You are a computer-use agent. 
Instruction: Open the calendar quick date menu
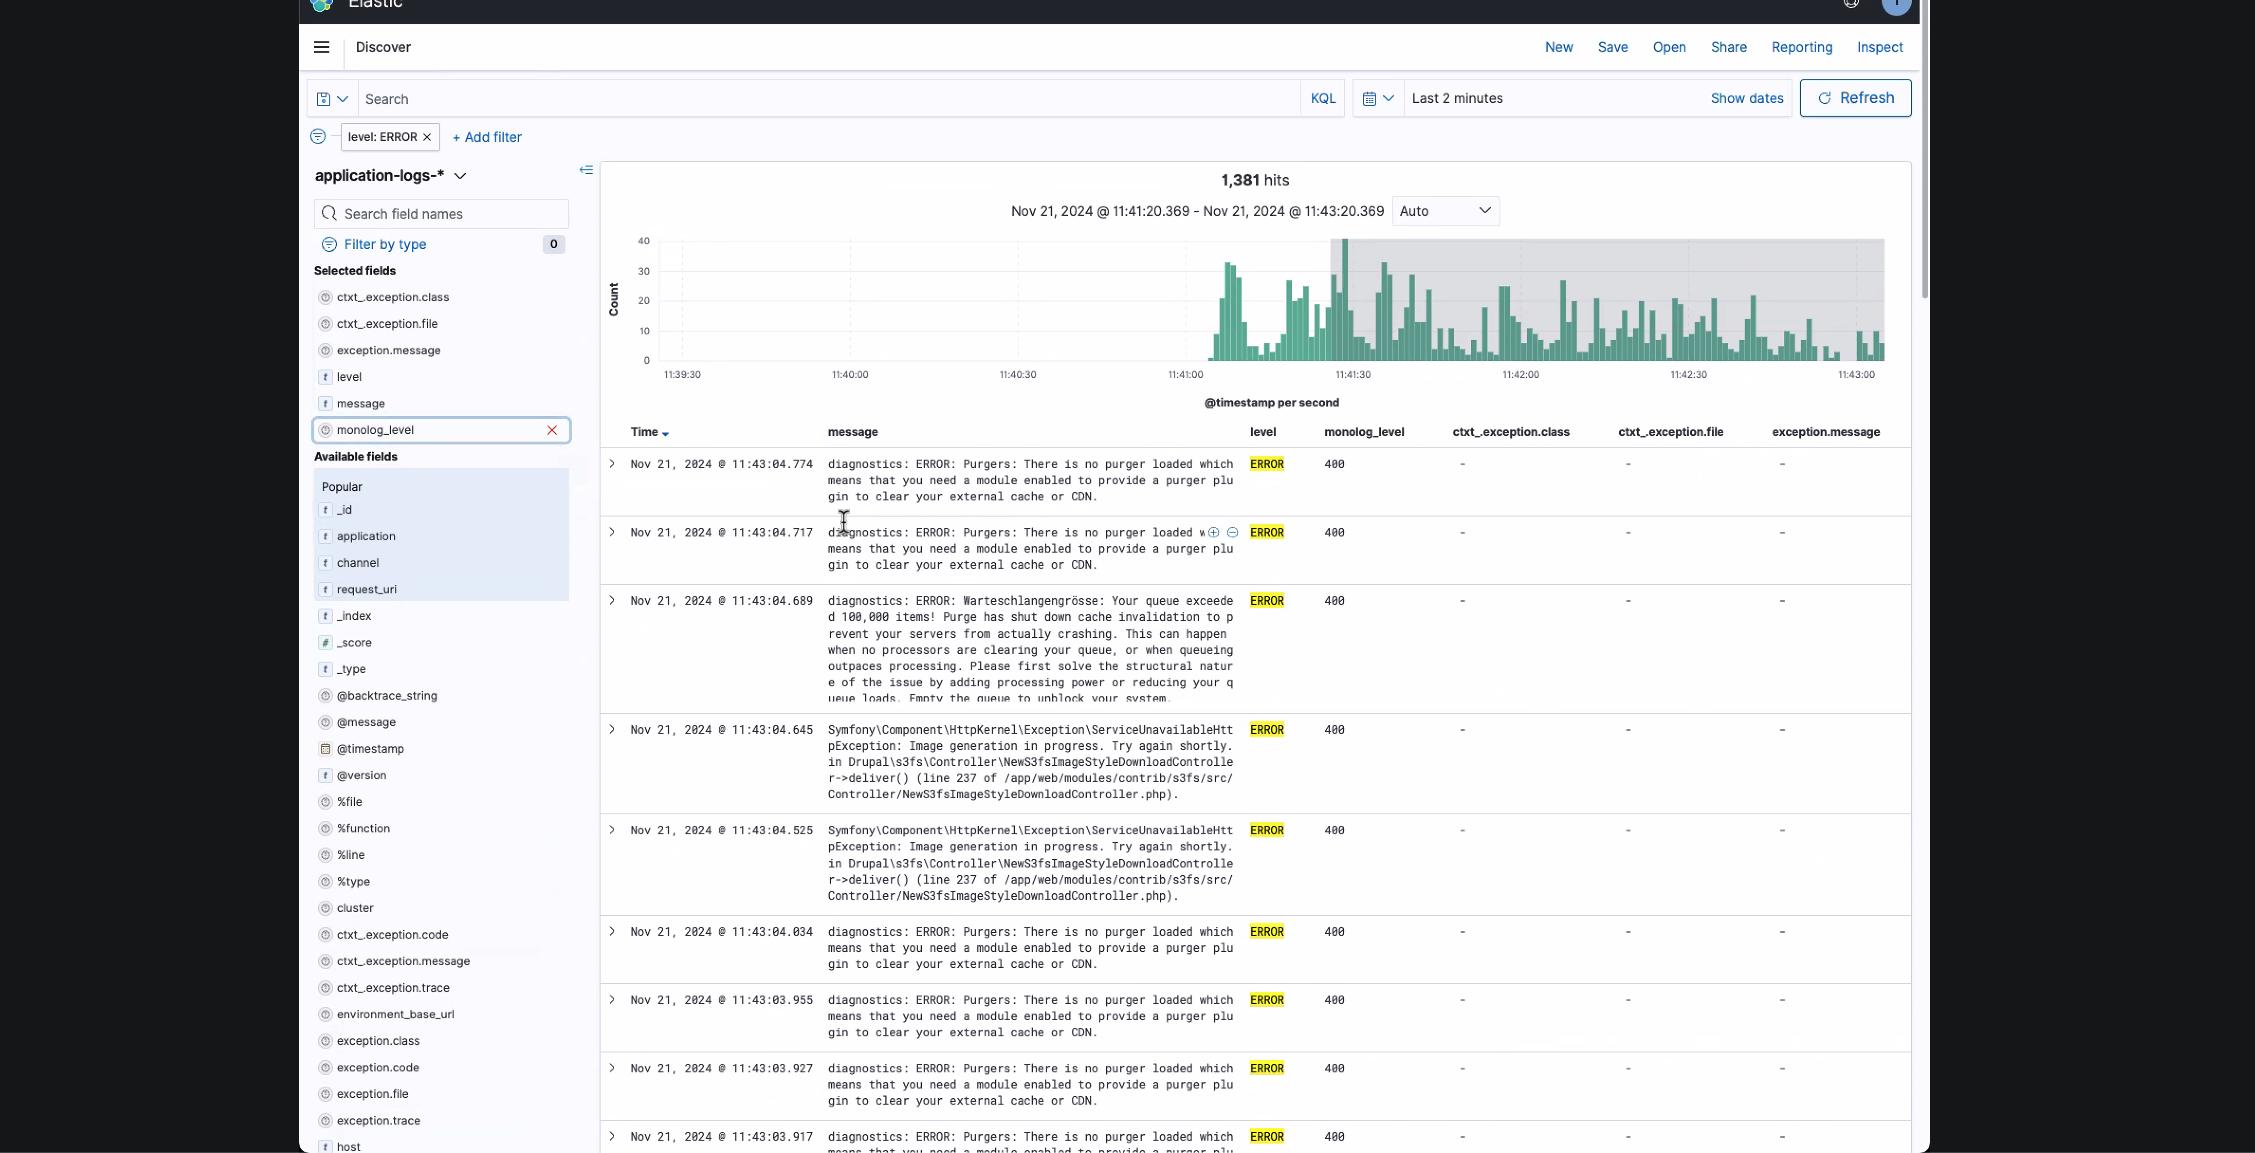(x=1377, y=99)
